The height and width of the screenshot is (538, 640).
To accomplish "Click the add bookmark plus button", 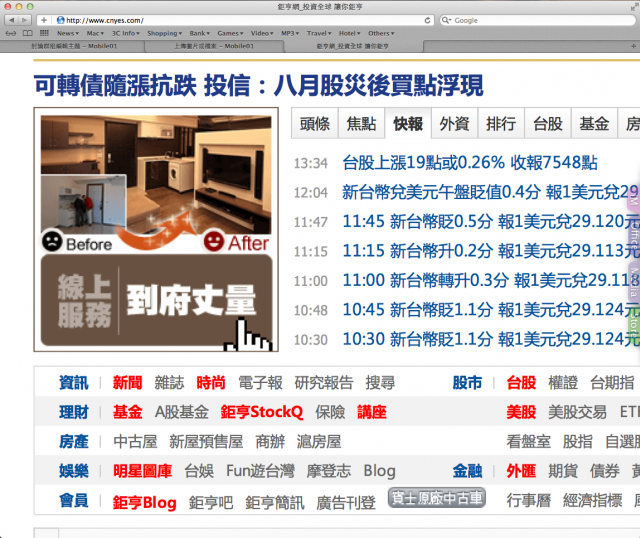I will point(44,20).
